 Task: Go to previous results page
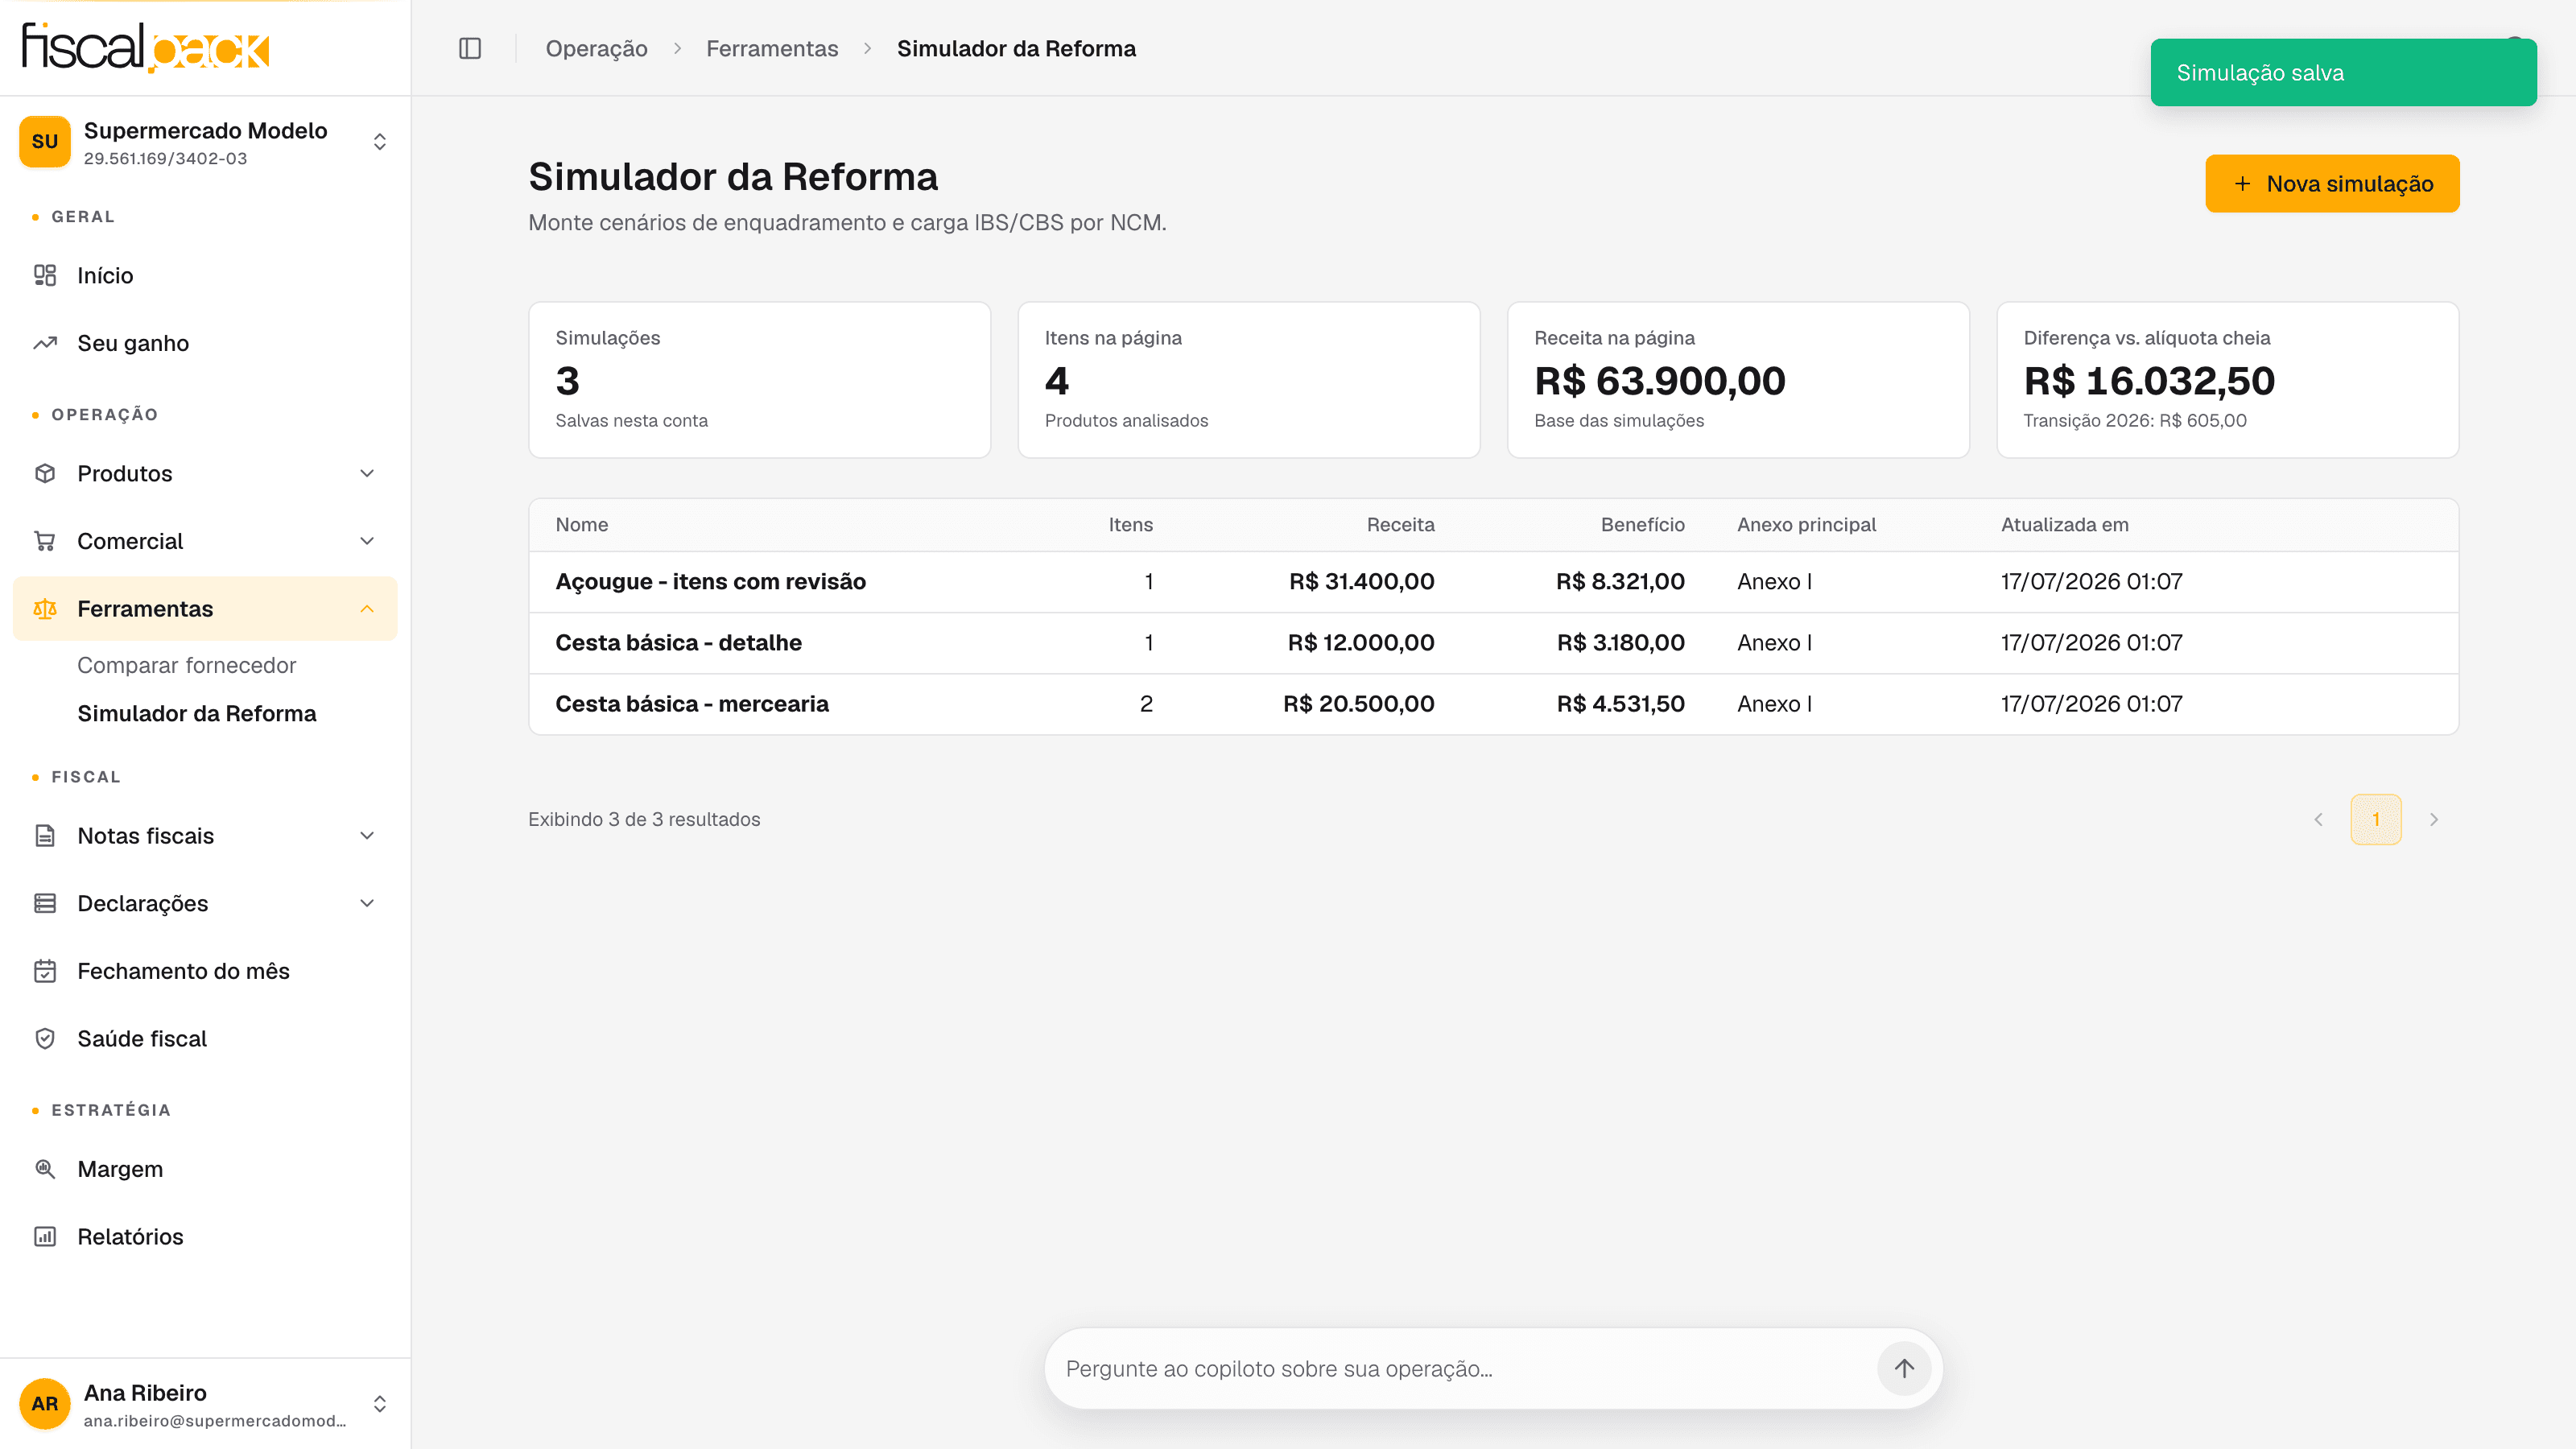(2318, 819)
